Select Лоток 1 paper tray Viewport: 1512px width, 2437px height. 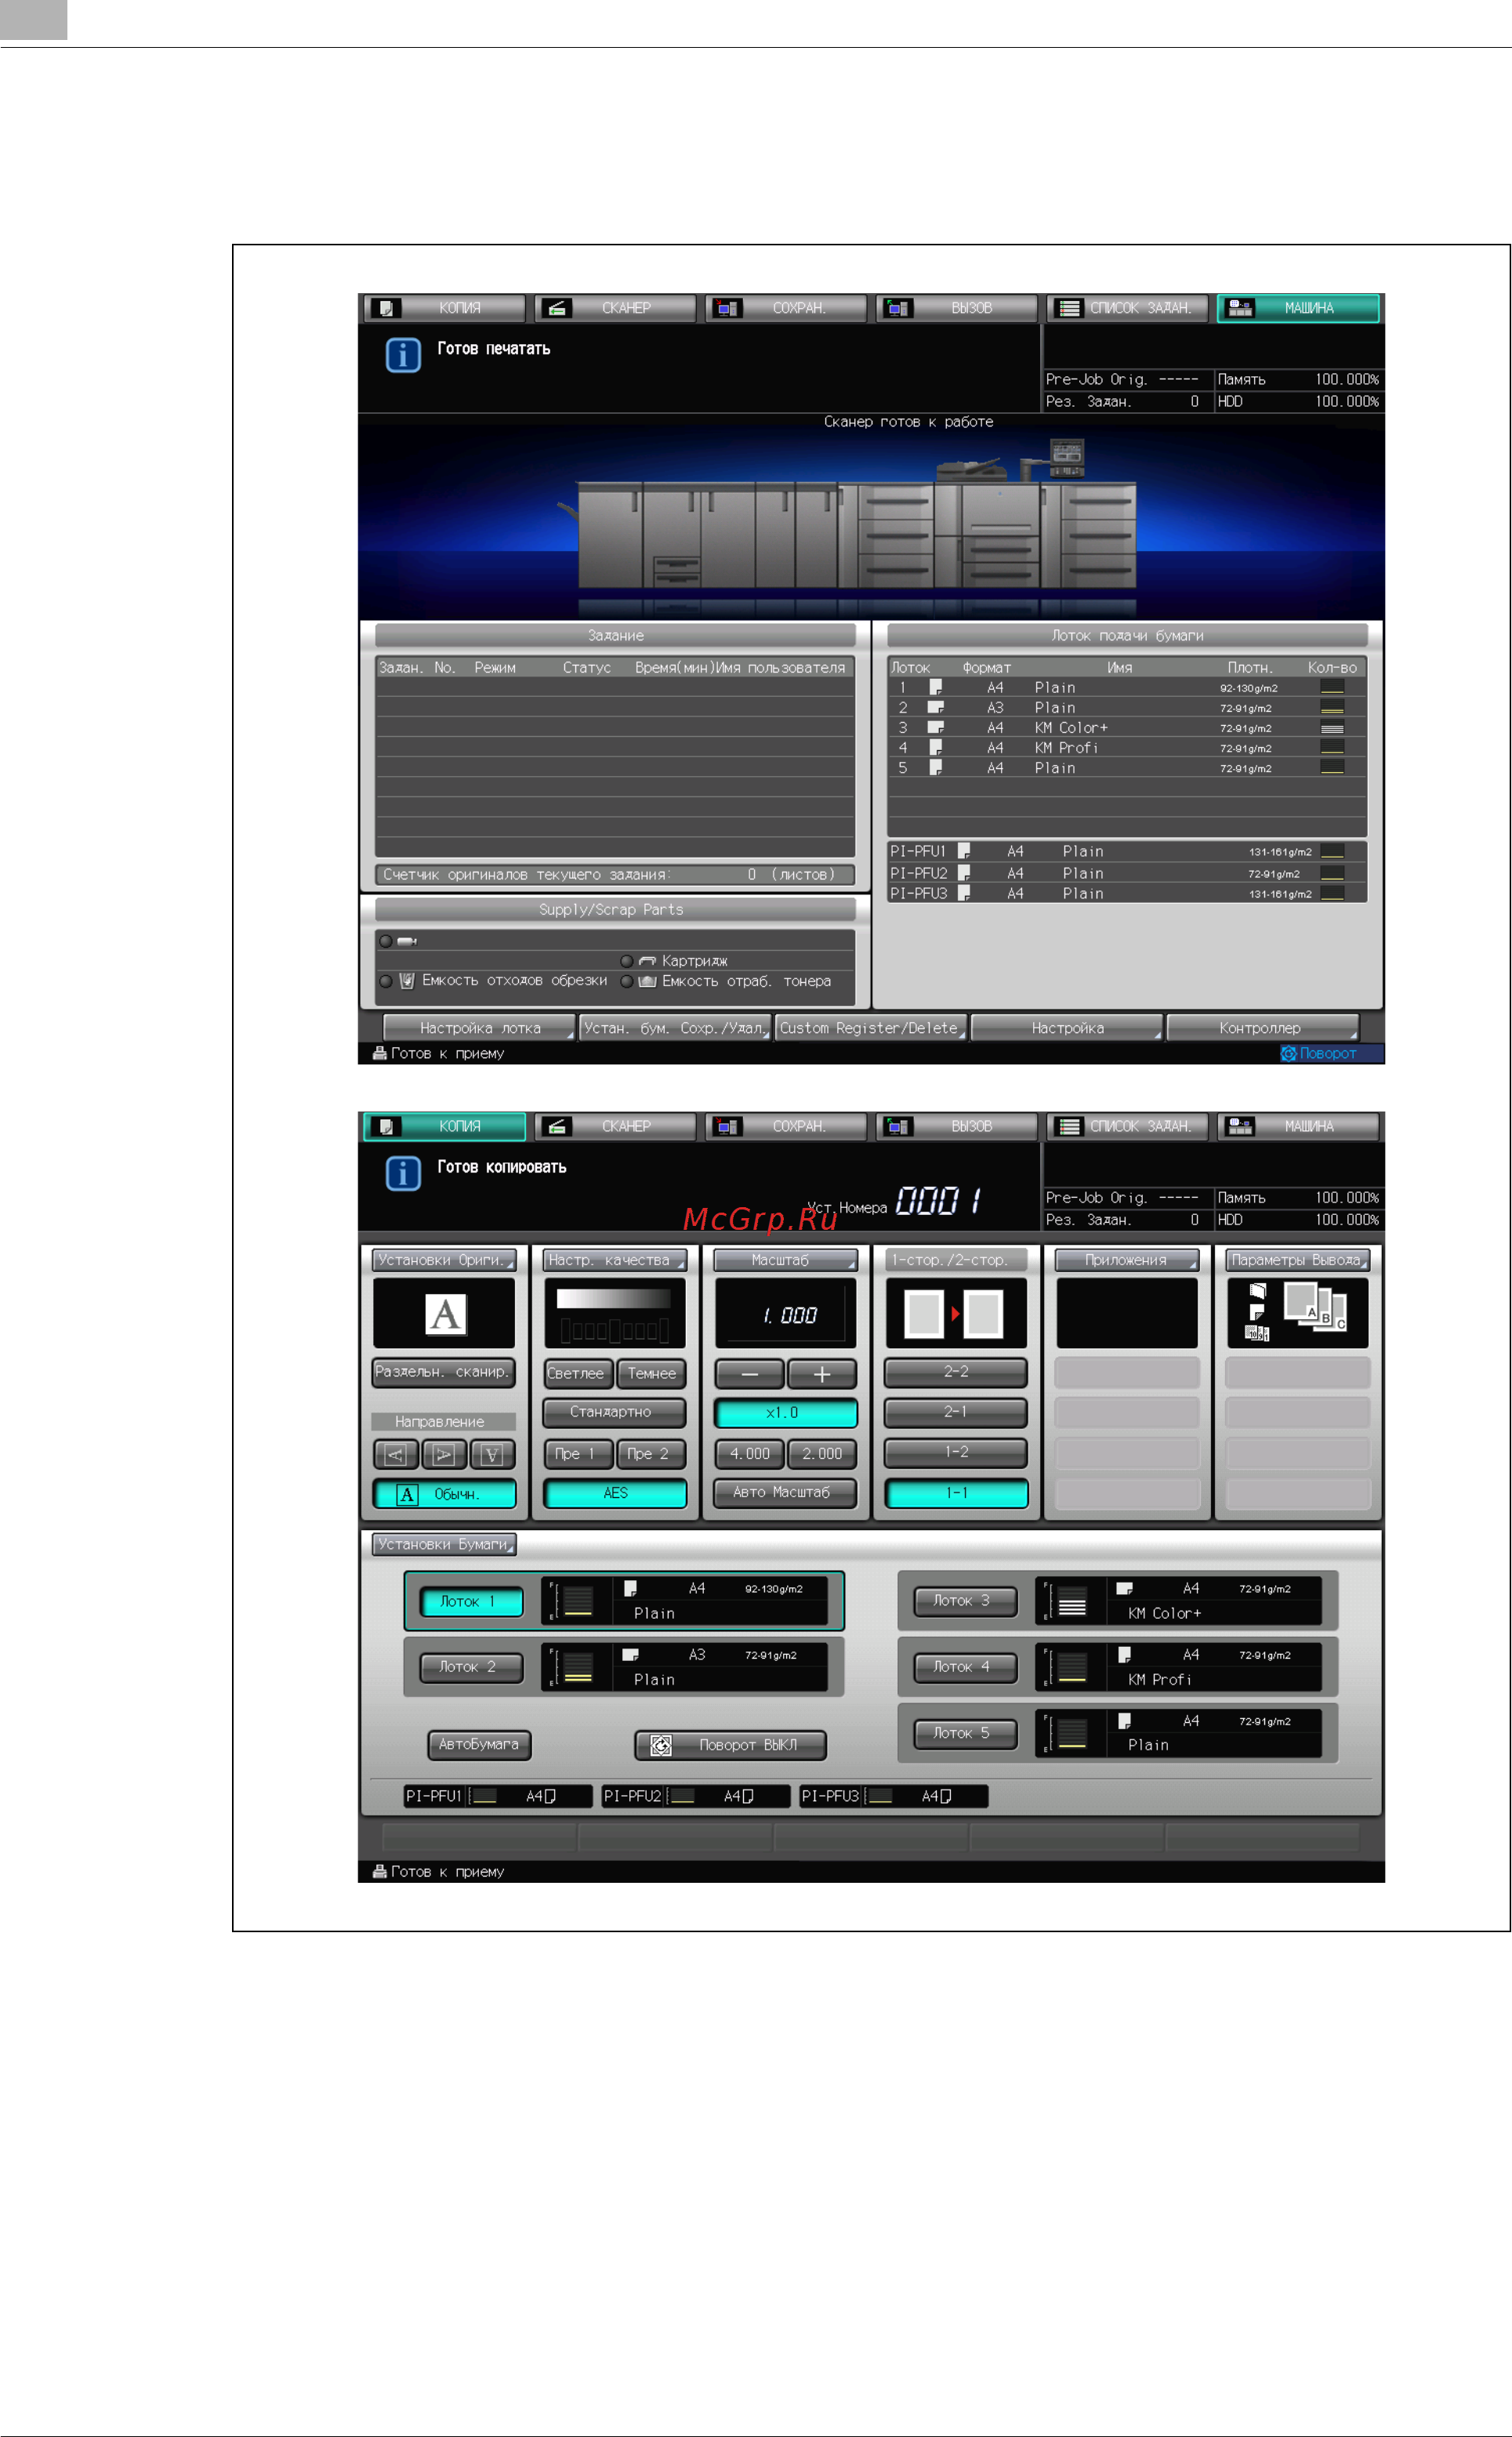[x=471, y=1601]
